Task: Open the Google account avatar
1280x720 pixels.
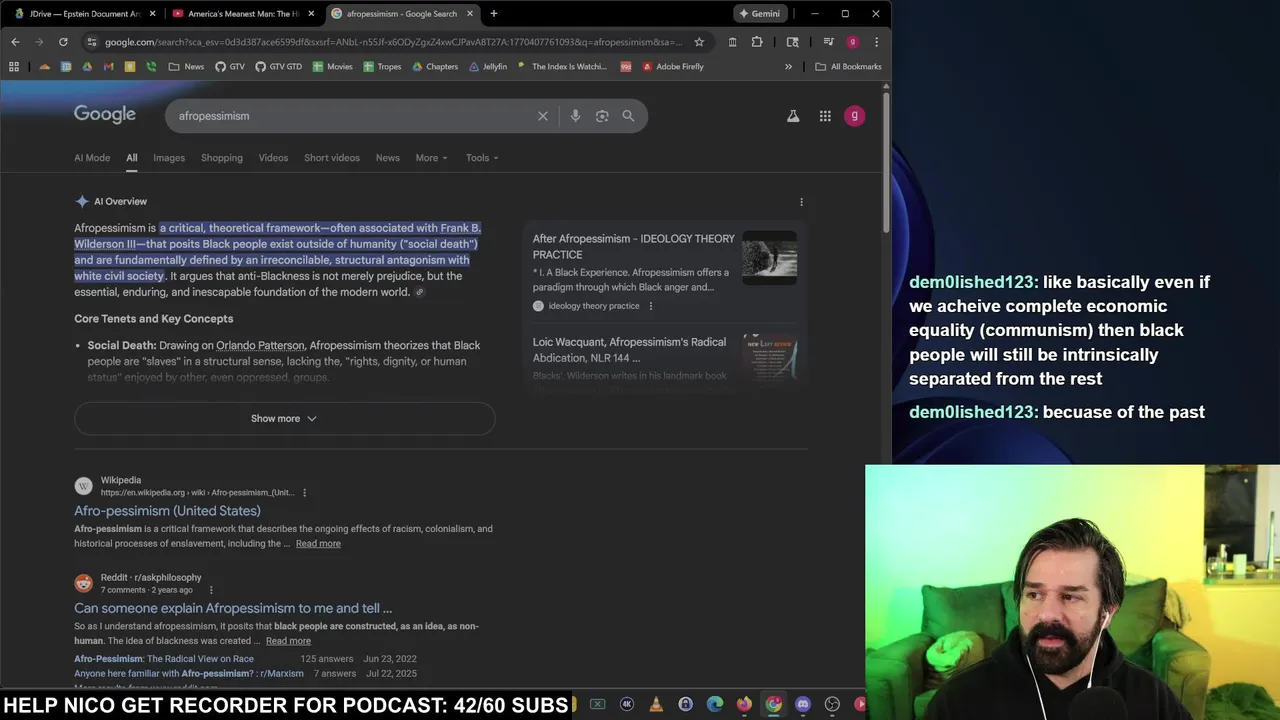Action: (854, 116)
